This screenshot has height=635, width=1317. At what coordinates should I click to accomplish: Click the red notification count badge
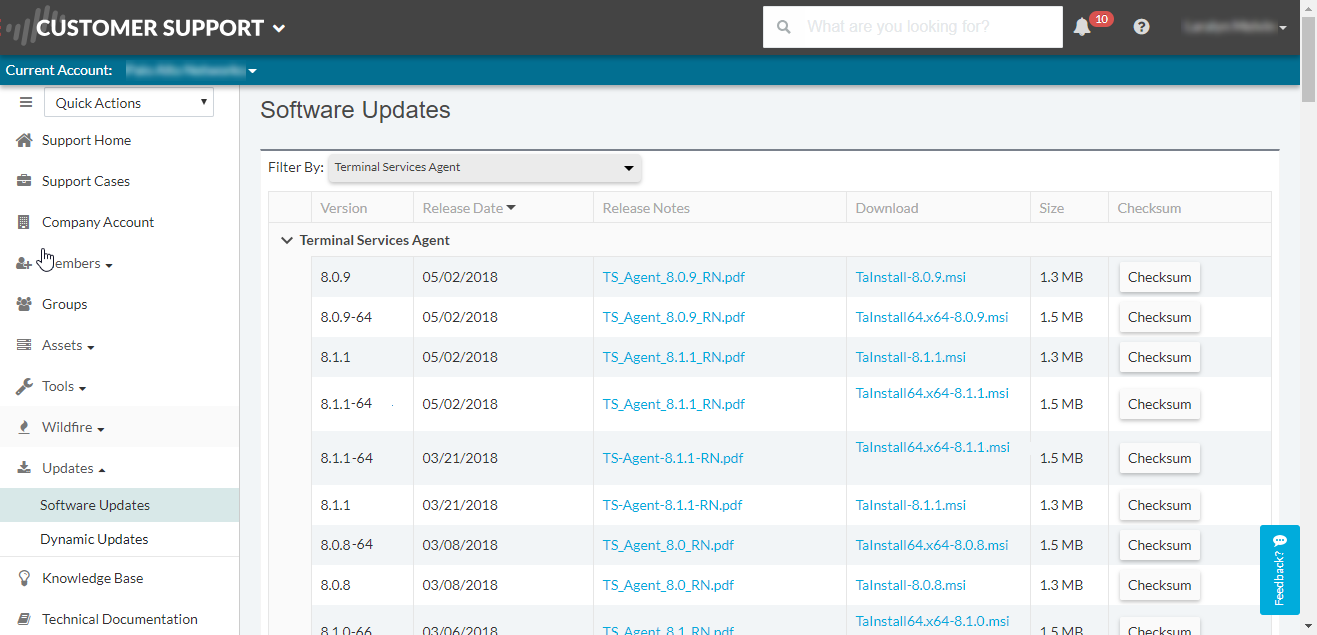click(1101, 19)
